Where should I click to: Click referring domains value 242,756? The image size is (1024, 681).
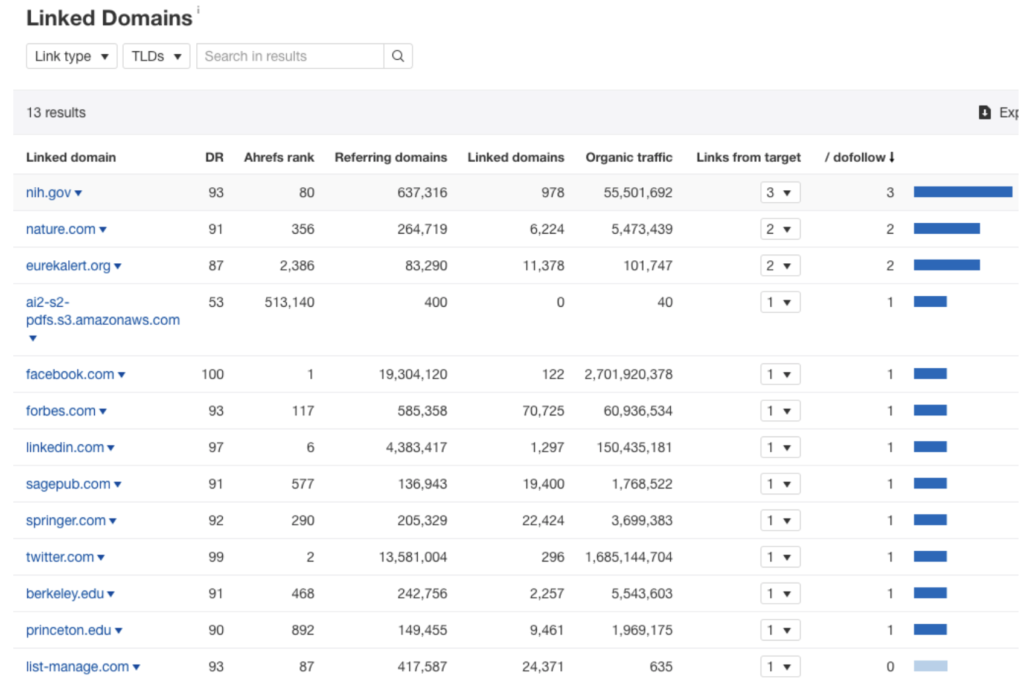(423, 594)
